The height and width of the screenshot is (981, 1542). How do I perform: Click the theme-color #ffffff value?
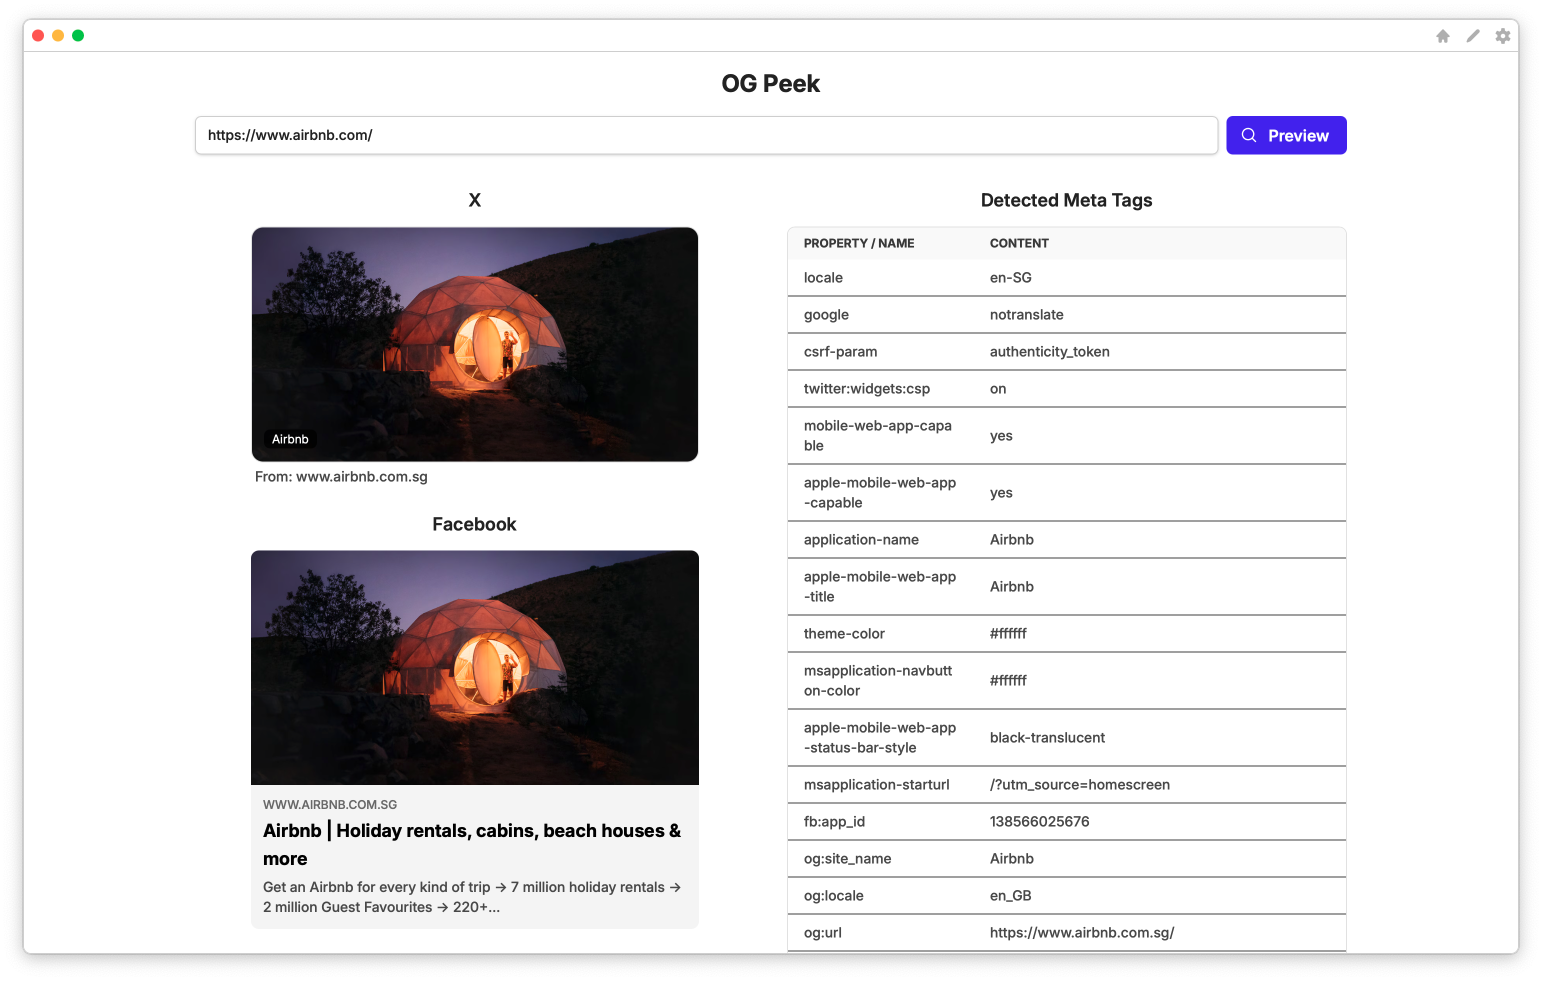(1008, 633)
